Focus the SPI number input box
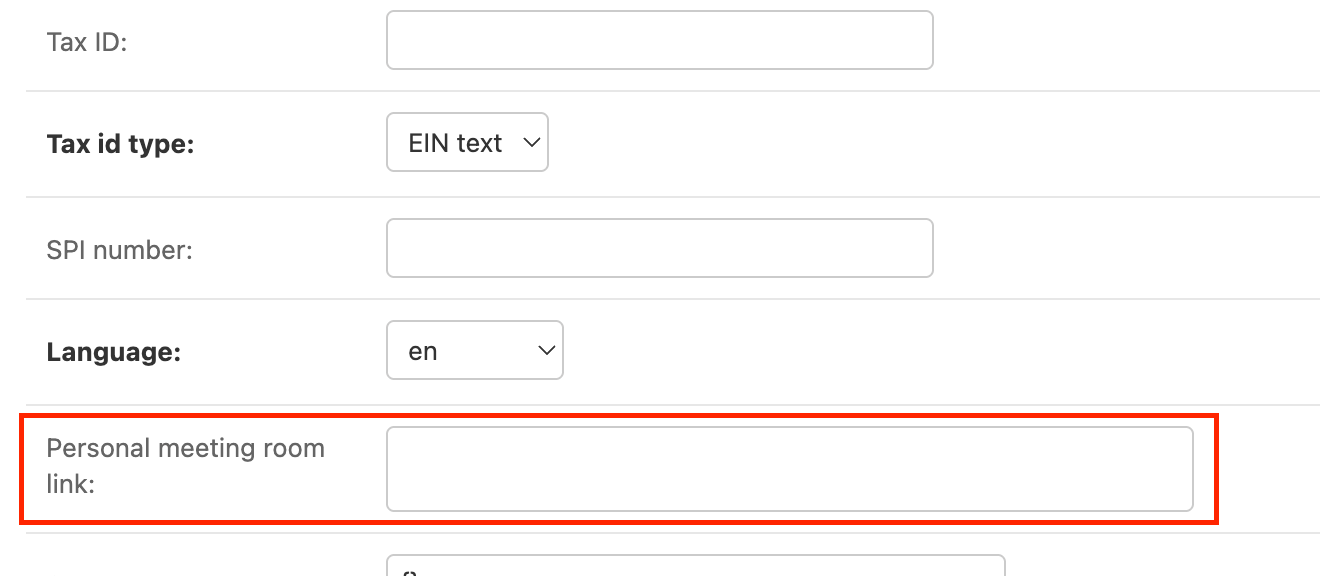1320x576 pixels. pyautogui.click(x=659, y=248)
